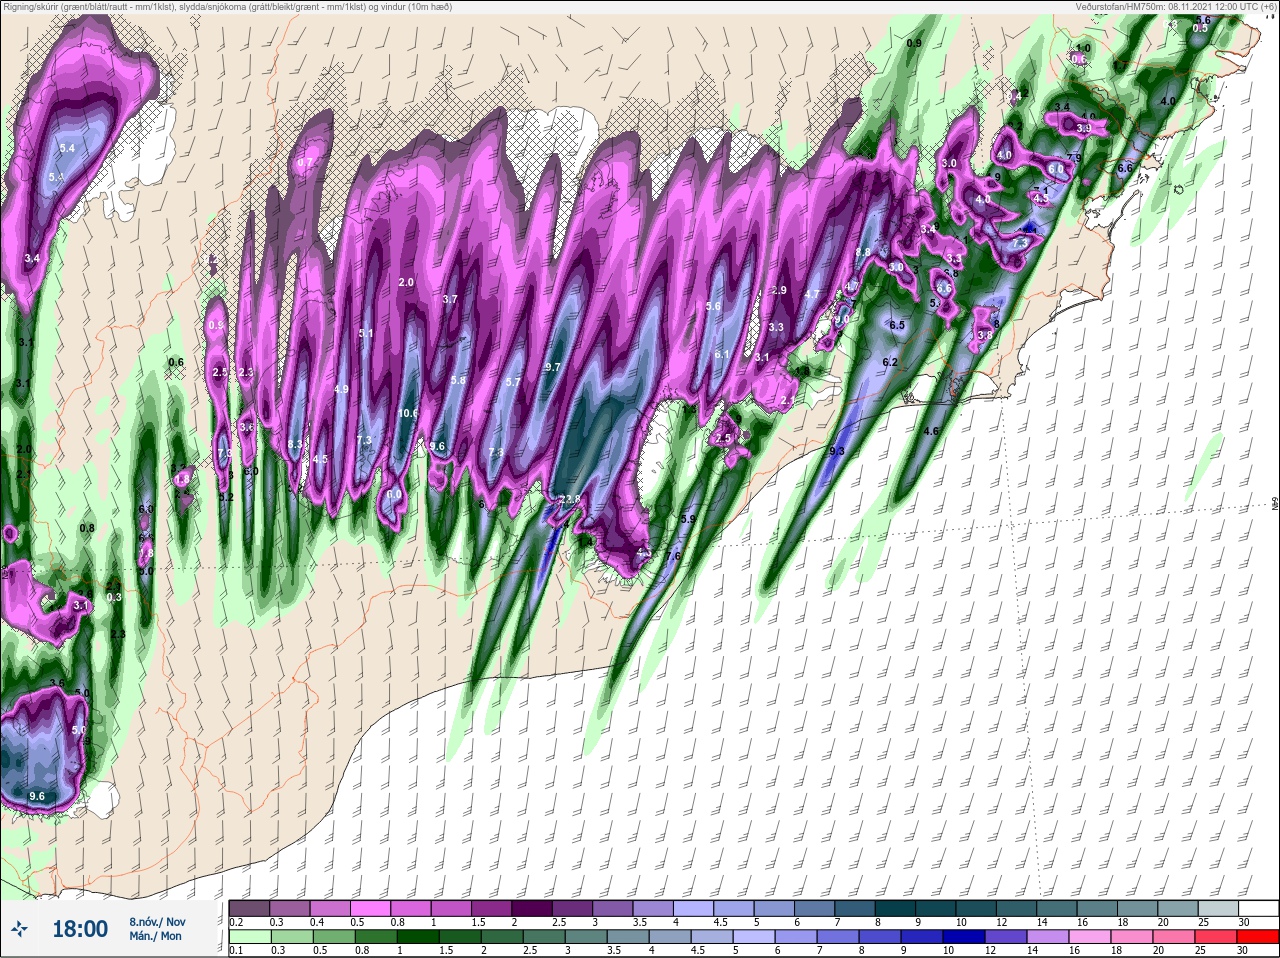Select the bottom legend red swatch labeled 30
The width and height of the screenshot is (1280, 958).
[1258, 937]
